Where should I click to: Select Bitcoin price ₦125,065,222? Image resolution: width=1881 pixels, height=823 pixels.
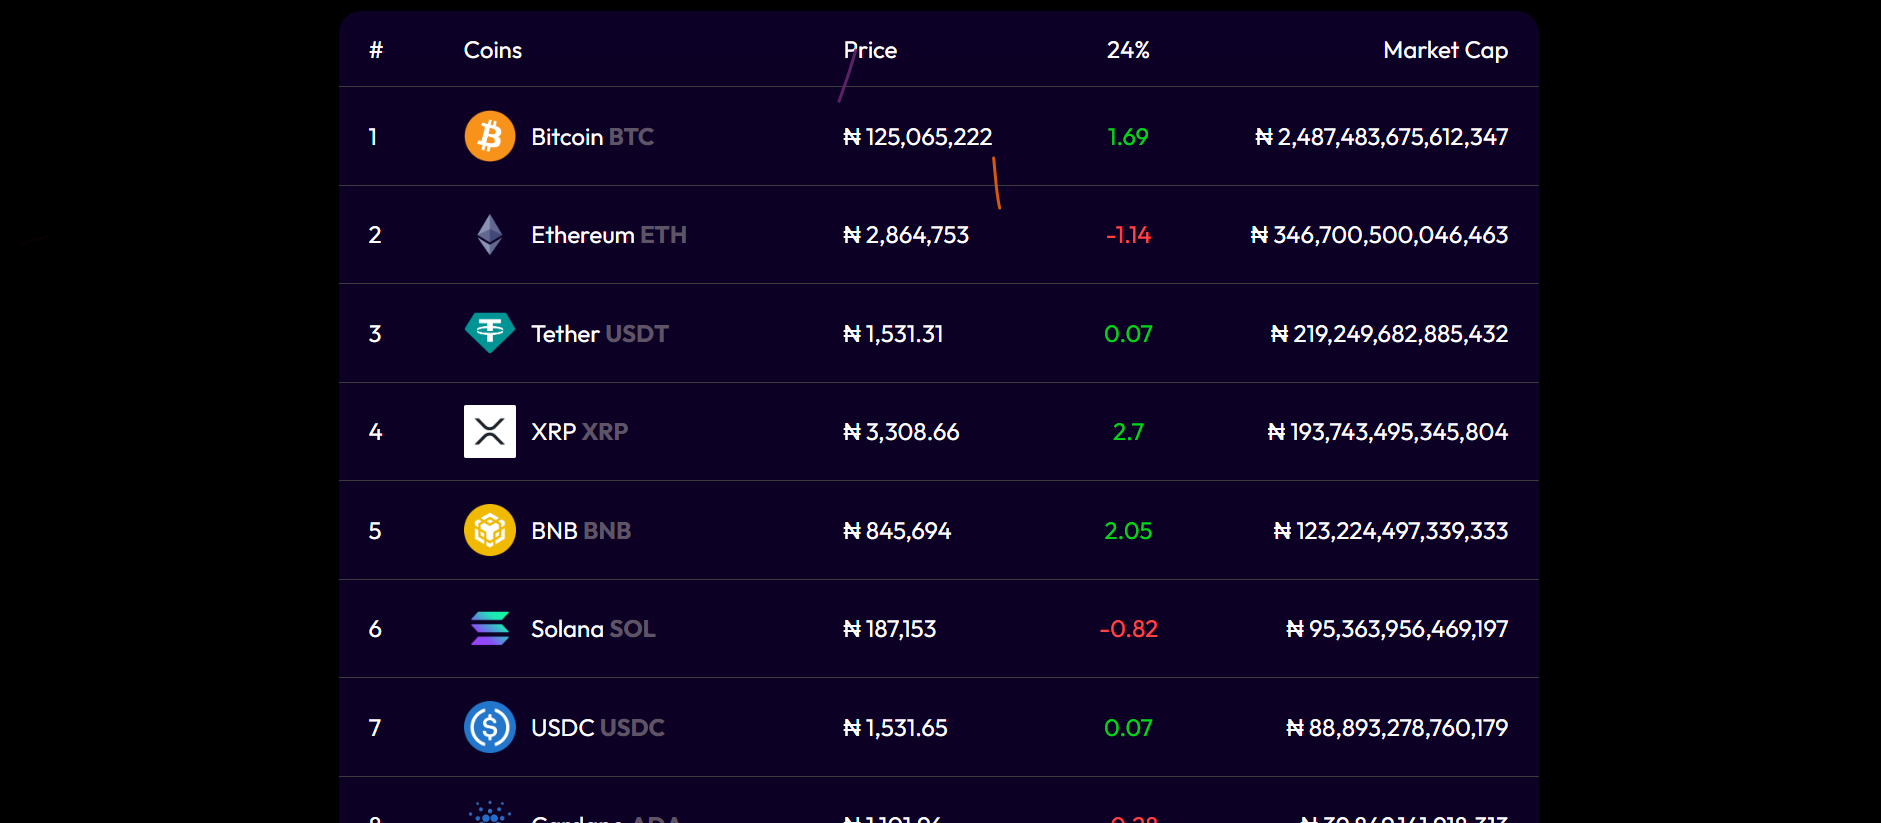917,137
